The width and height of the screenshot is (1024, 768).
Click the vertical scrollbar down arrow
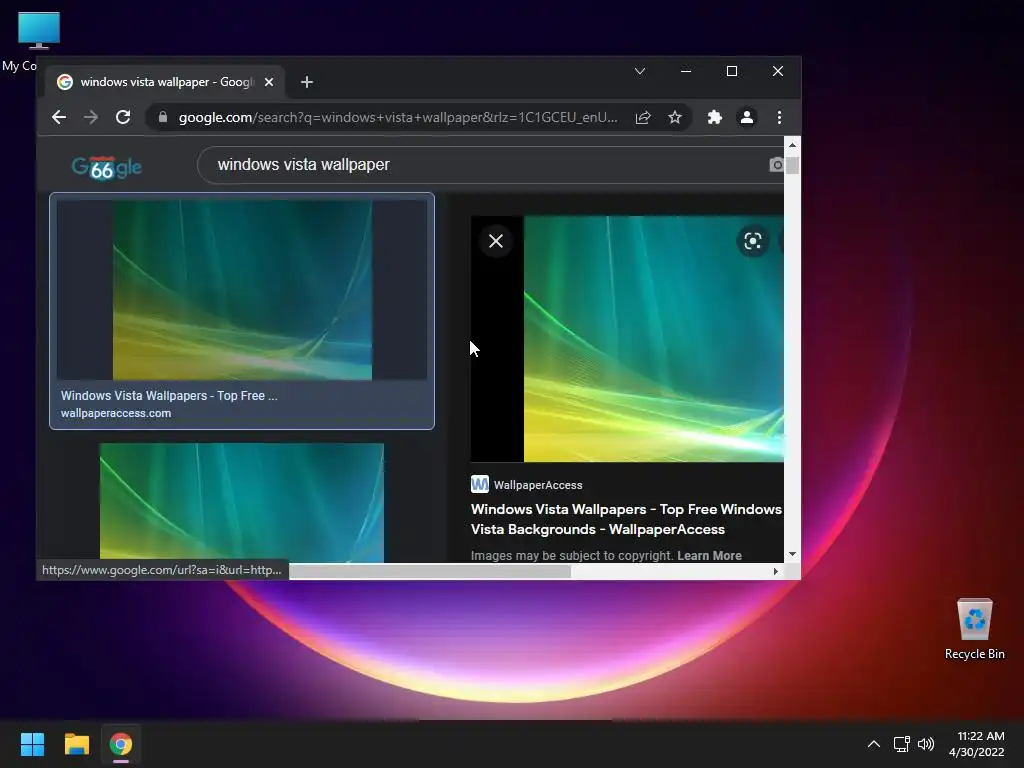coord(792,554)
